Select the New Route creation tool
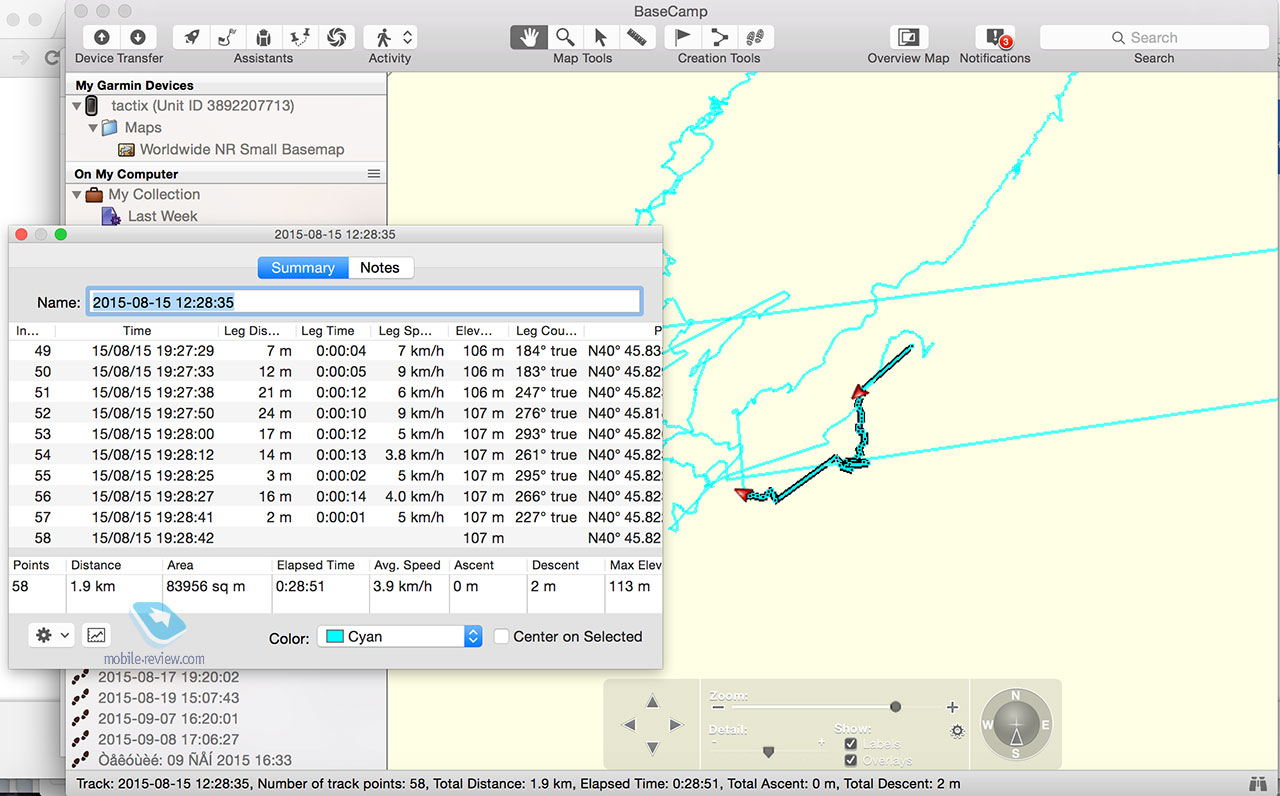 pos(719,37)
